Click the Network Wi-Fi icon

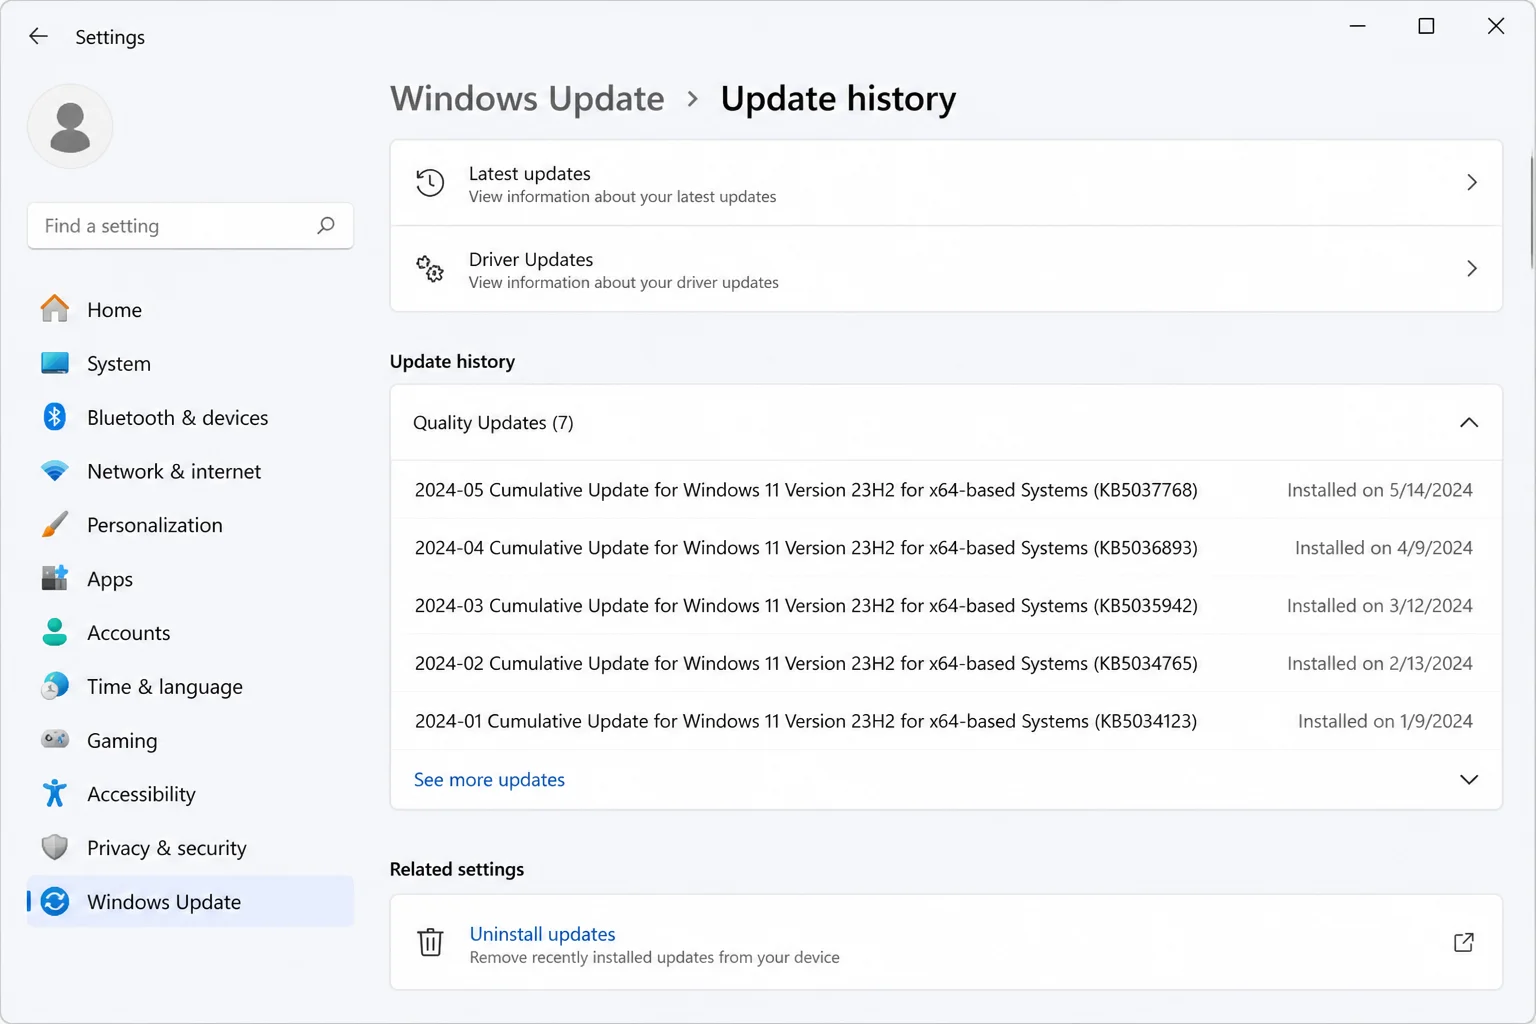pyautogui.click(x=55, y=471)
